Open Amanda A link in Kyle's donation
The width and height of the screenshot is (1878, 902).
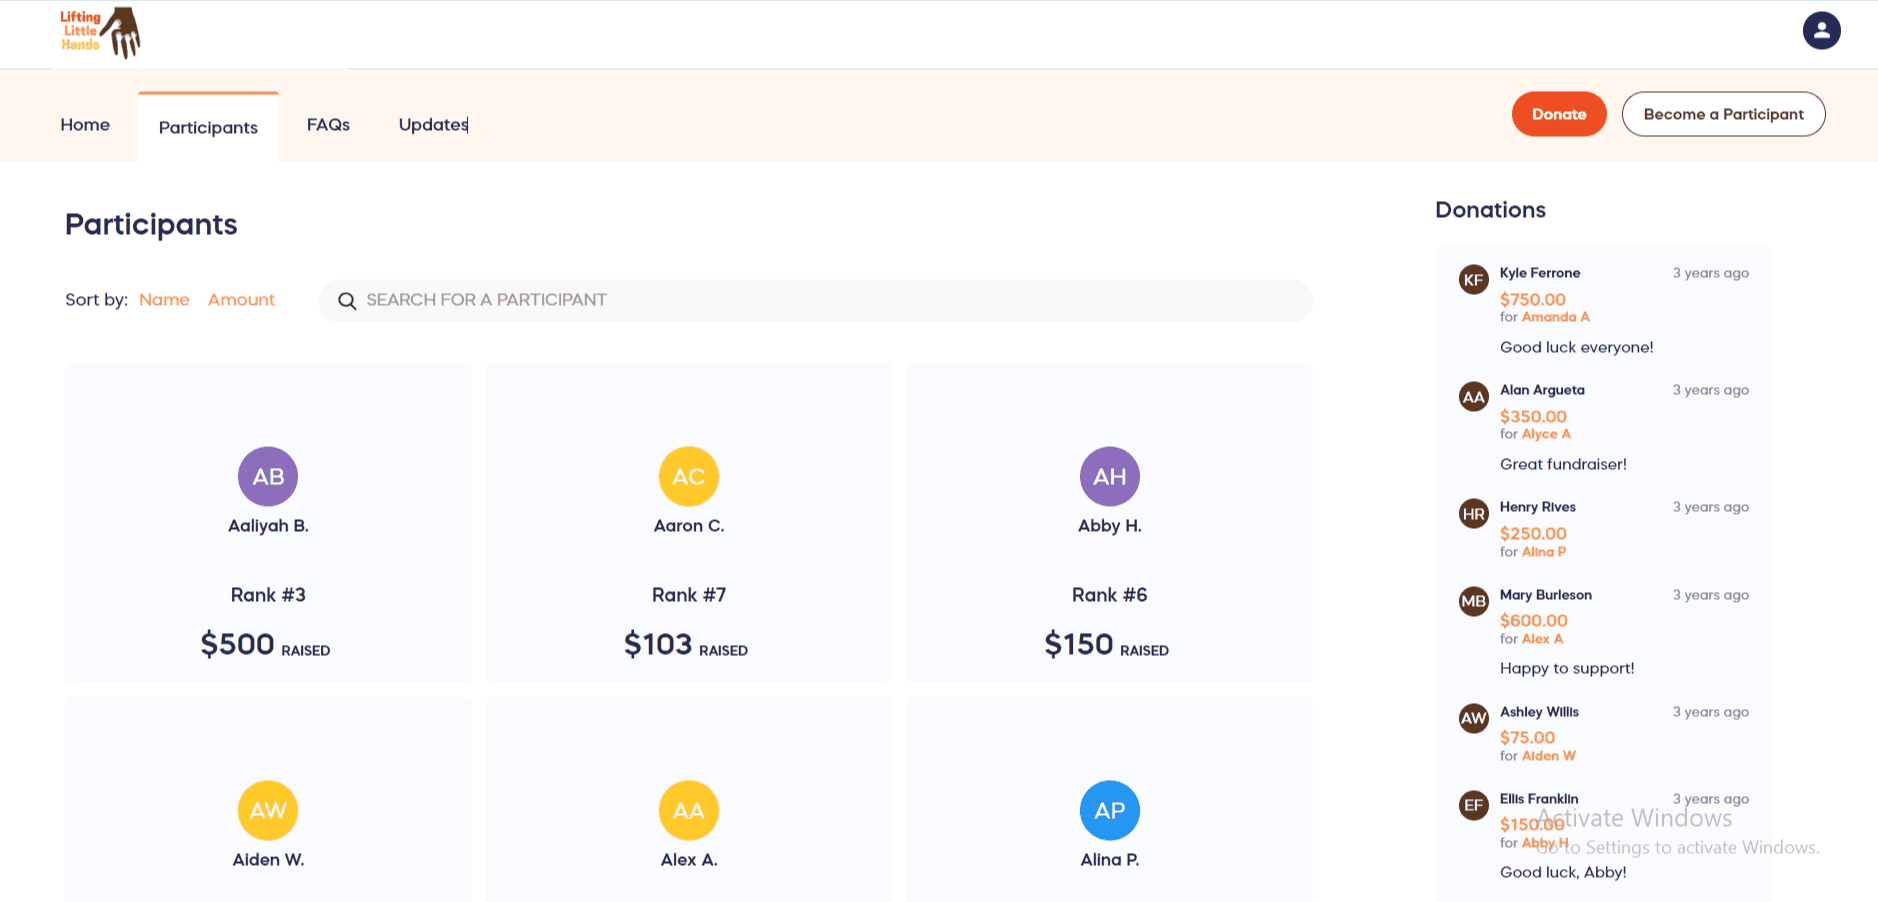(1555, 317)
